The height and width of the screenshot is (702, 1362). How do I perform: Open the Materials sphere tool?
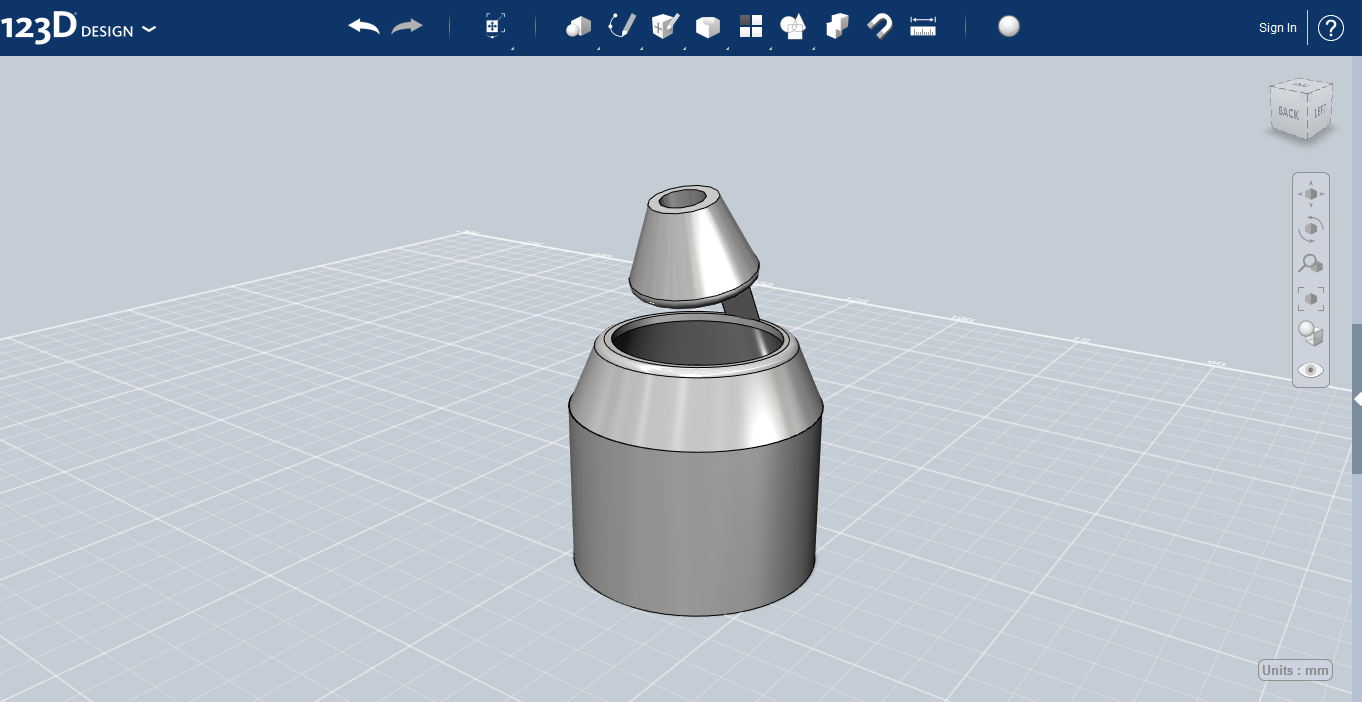(x=1008, y=27)
